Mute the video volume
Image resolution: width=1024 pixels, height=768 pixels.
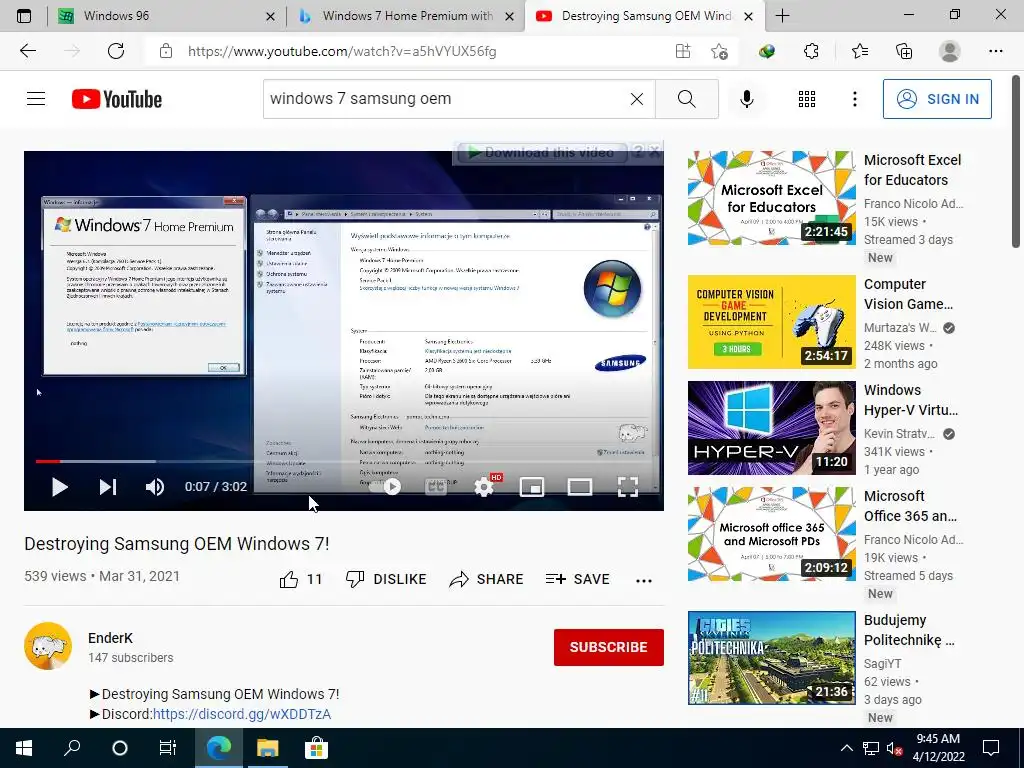(x=155, y=487)
